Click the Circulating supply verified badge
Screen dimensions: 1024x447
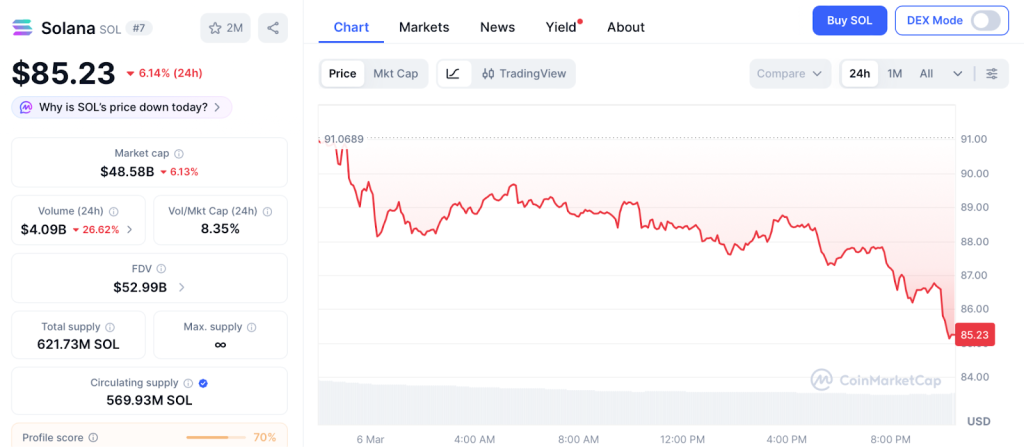pos(203,383)
